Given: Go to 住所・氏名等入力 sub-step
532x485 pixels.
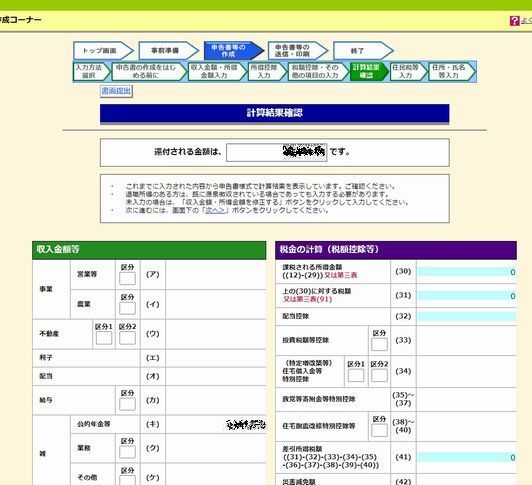Looking at the screenshot, I should coord(452,71).
